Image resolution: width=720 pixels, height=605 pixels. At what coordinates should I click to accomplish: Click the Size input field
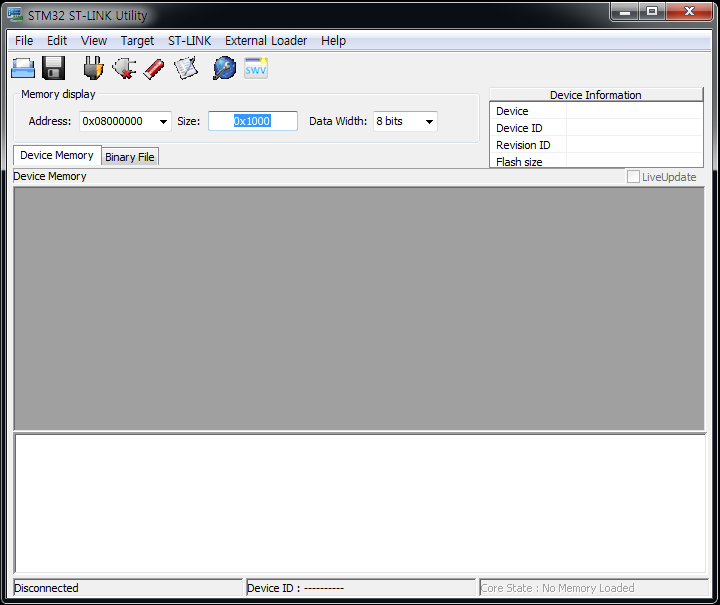(x=253, y=121)
